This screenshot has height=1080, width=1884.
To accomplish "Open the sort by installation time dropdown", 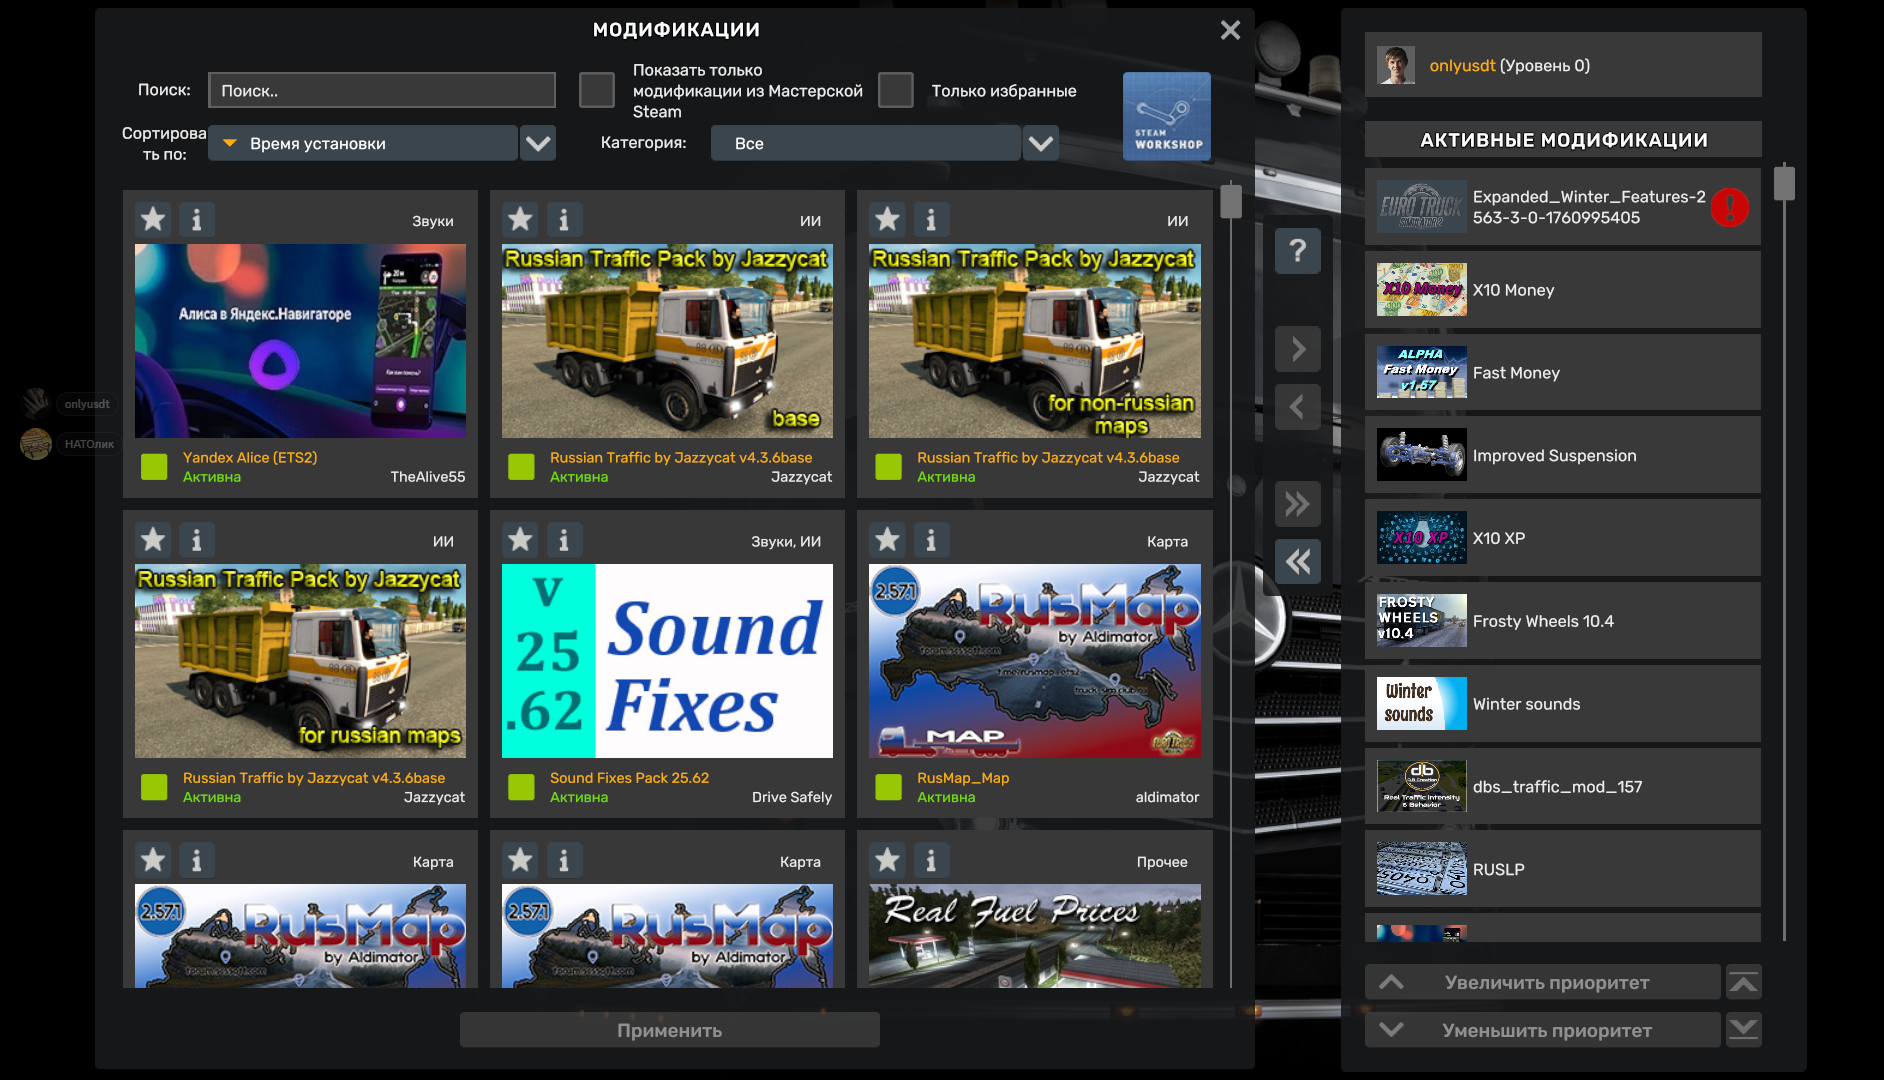I will tap(364, 143).
